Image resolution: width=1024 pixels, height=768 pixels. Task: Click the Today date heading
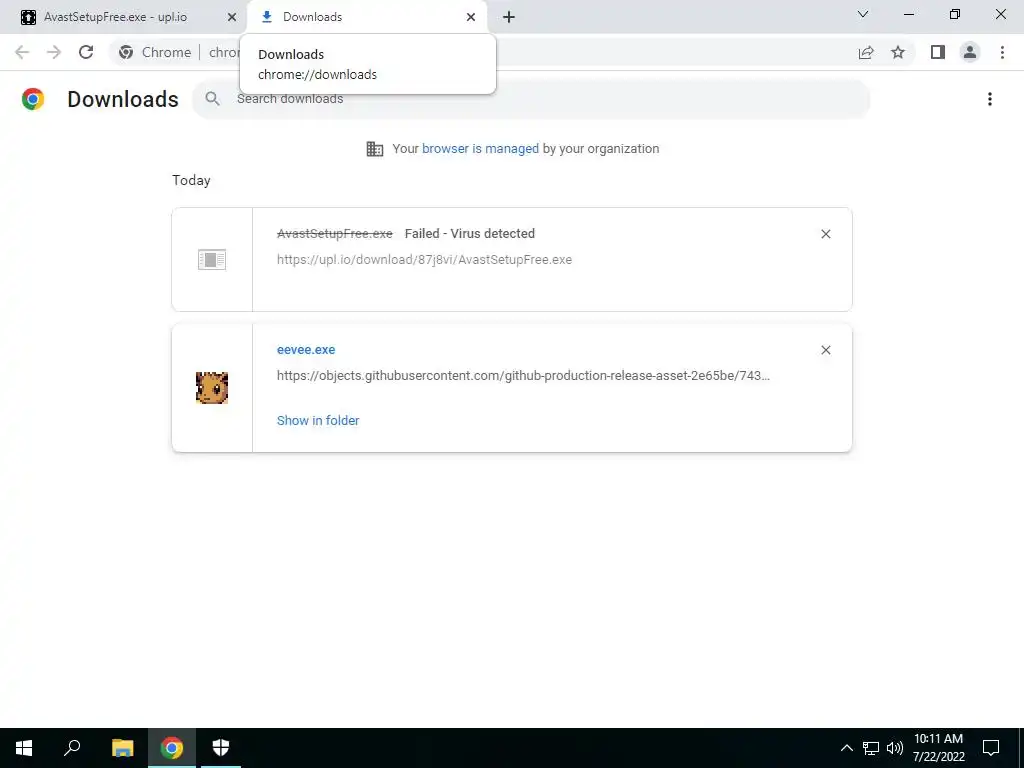pos(191,180)
